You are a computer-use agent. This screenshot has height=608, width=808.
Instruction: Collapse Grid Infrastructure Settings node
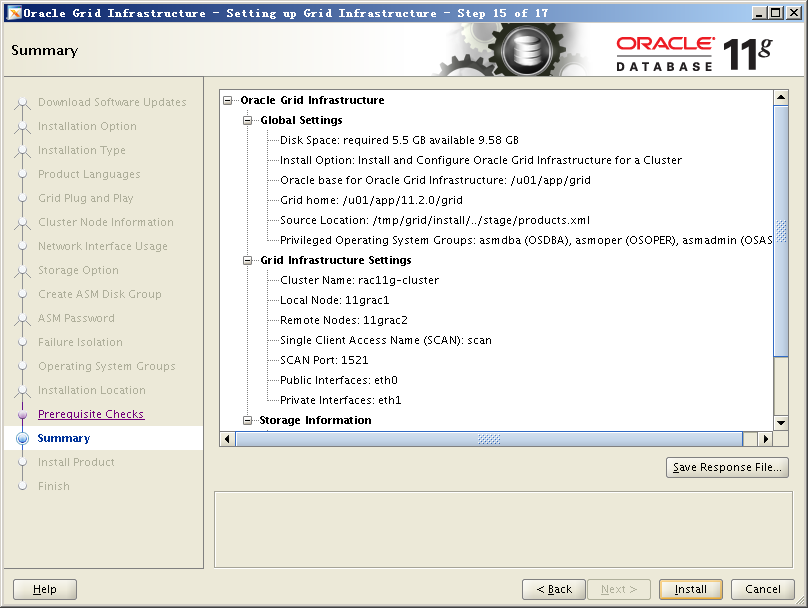(248, 260)
